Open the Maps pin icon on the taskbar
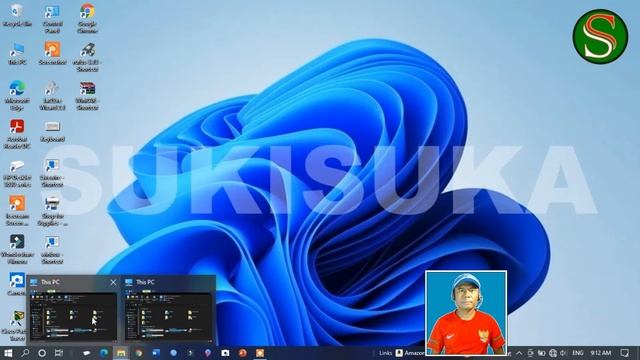640x360 pixels. pyautogui.click(x=208, y=353)
